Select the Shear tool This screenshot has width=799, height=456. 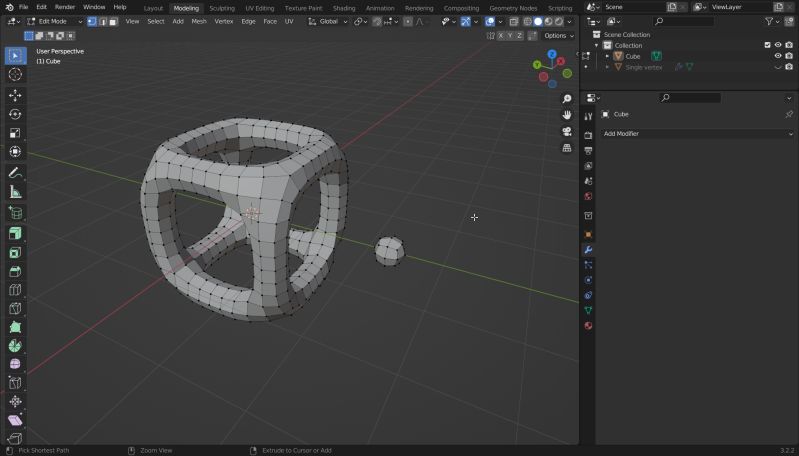(15, 420)
